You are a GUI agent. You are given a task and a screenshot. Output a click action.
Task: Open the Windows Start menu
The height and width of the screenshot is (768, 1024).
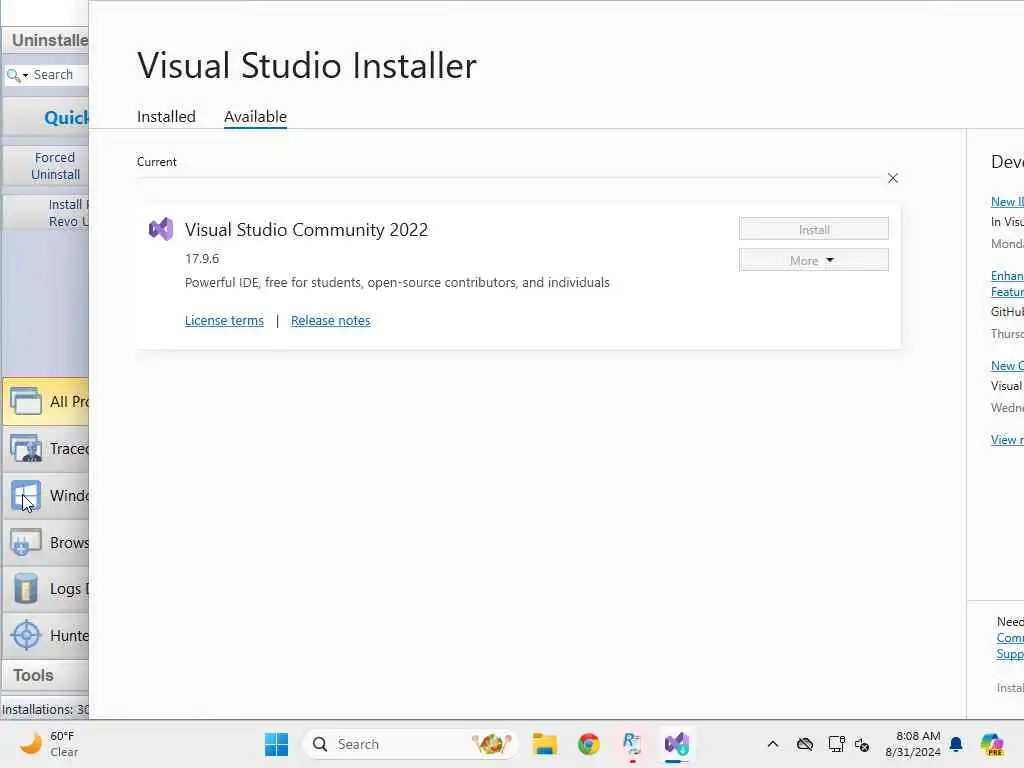coord(276,744)
